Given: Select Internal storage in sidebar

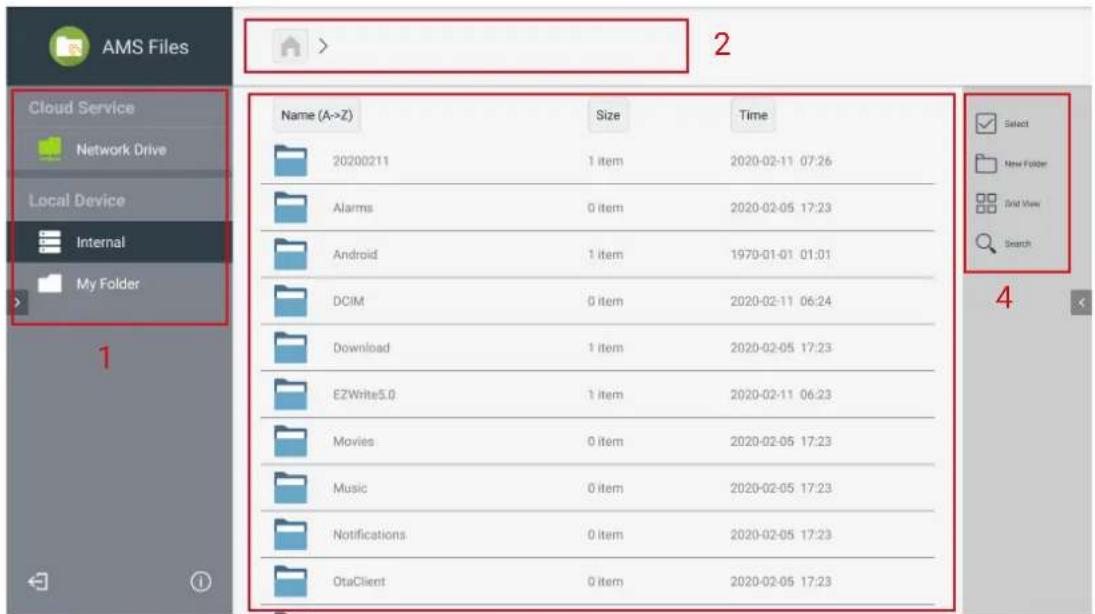Looking at the screenshot, I should 119,242.
